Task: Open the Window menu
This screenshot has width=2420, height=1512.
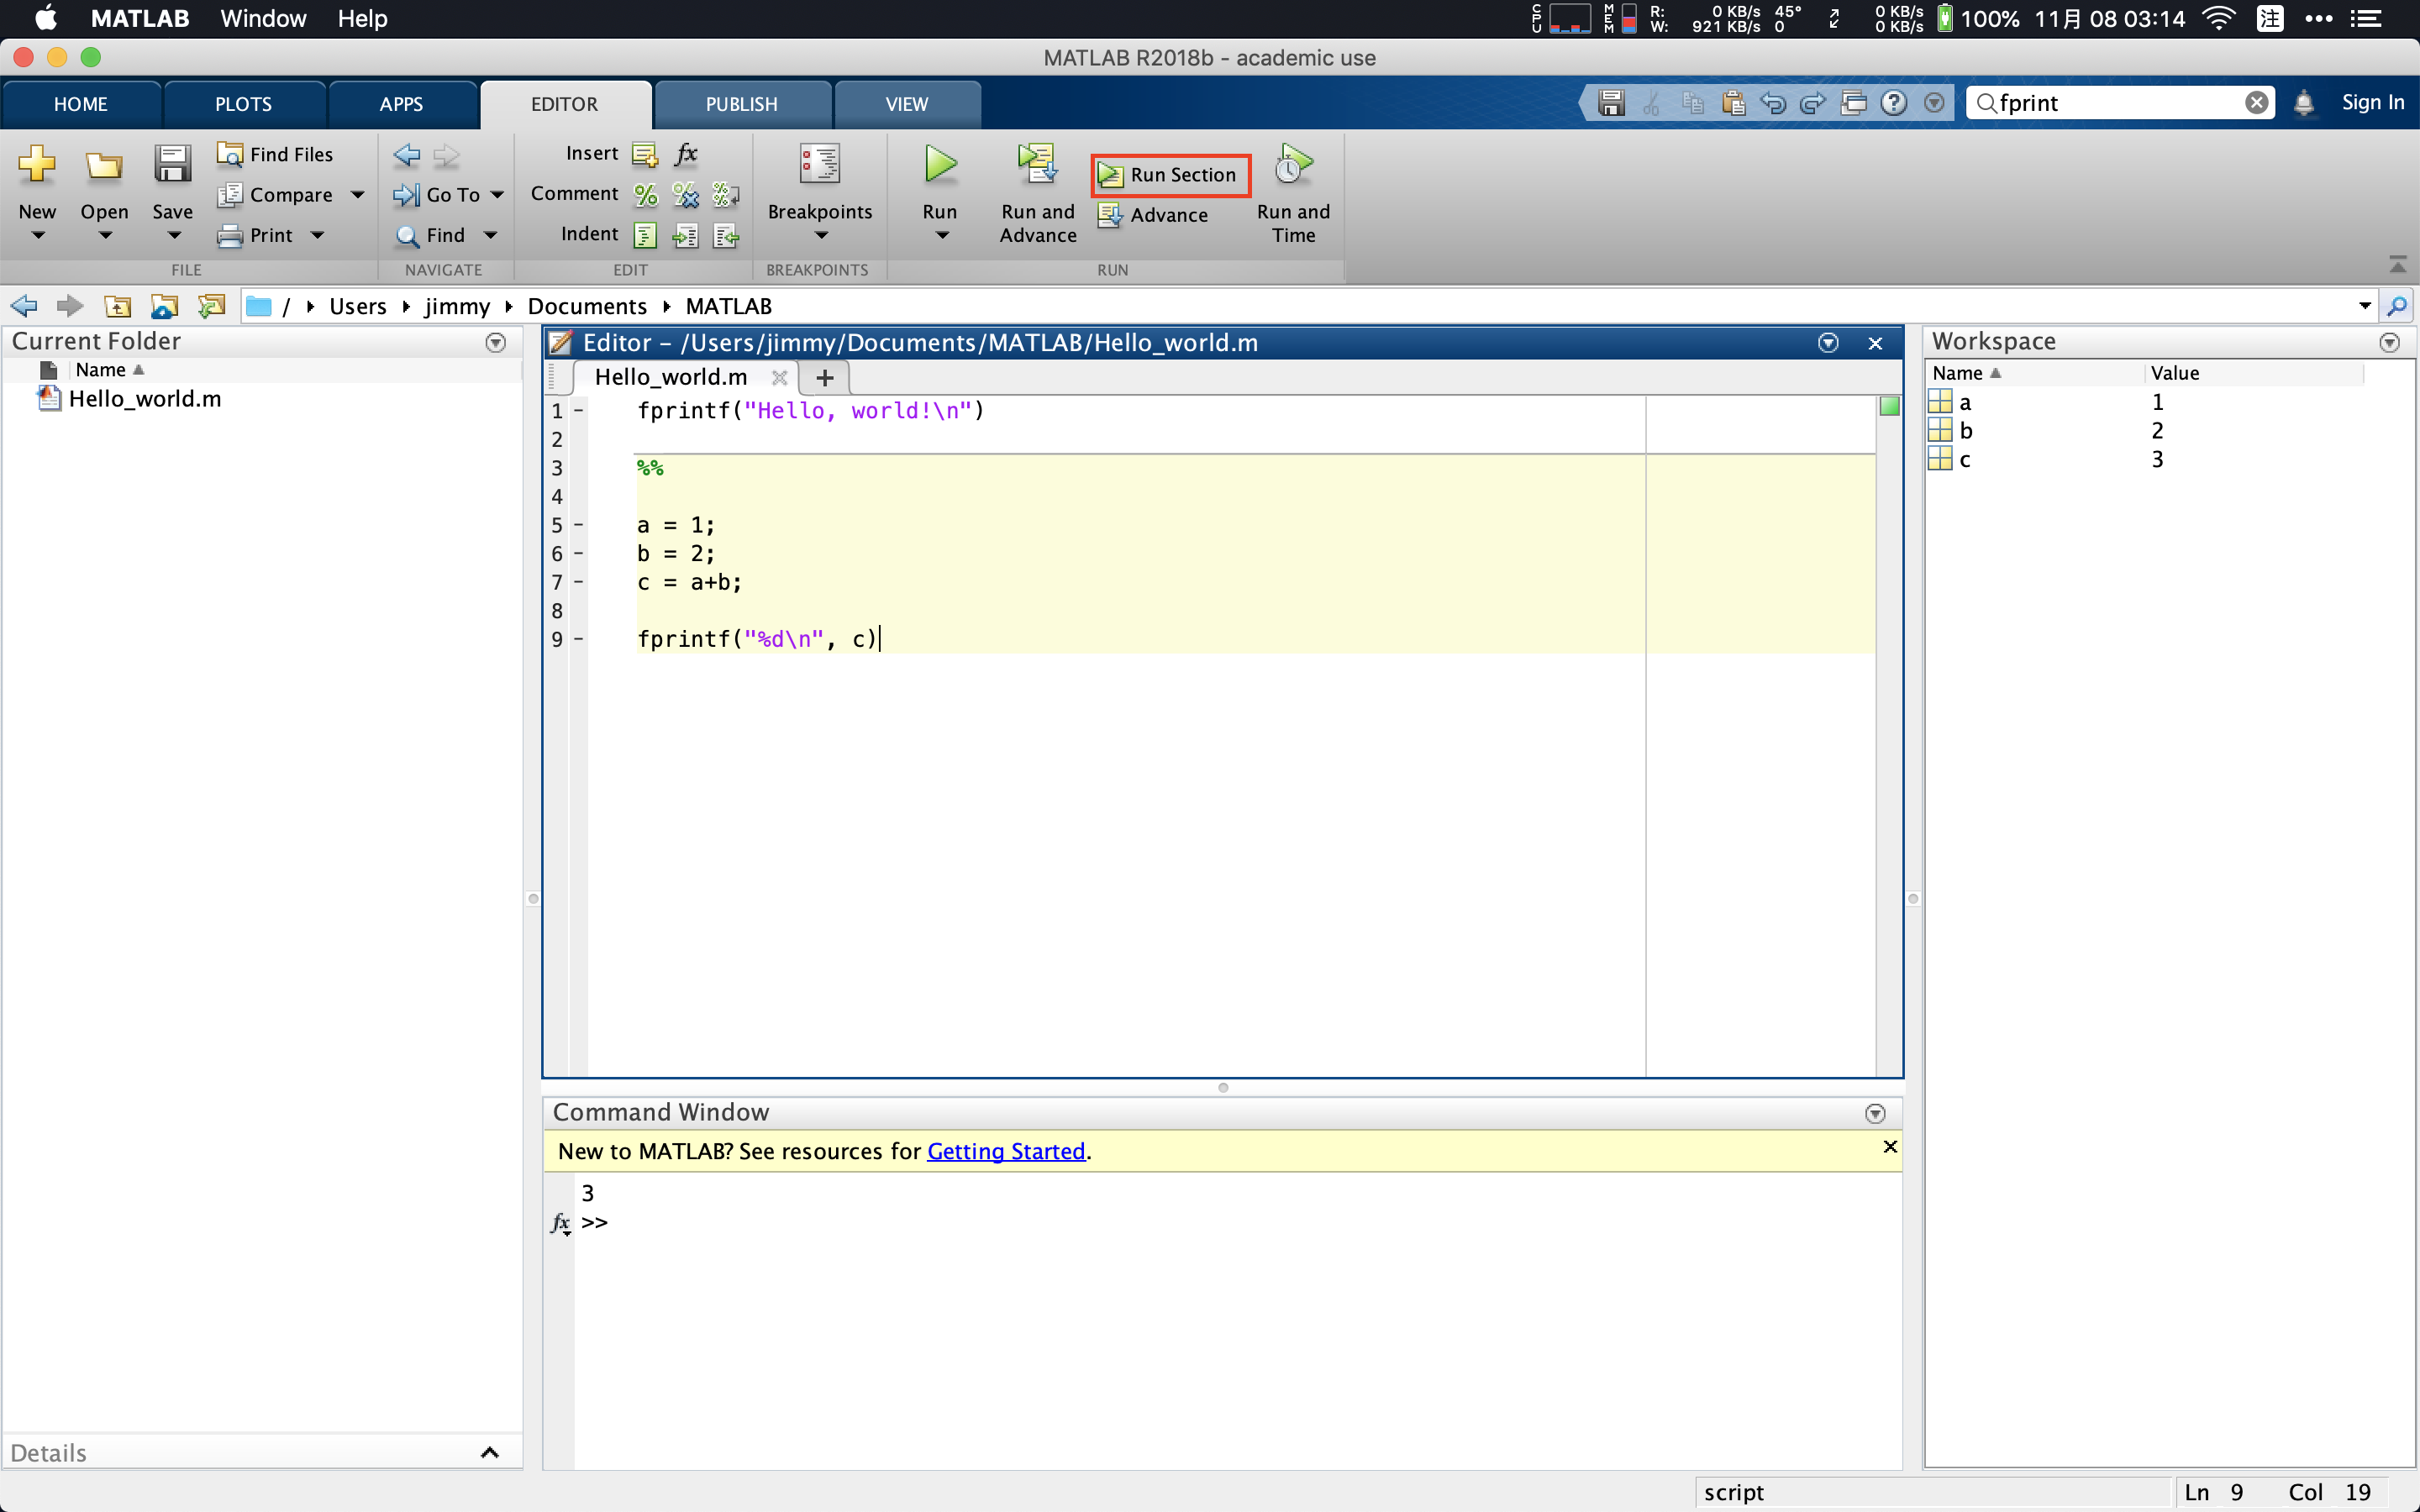Action: (x=262, y=18)
